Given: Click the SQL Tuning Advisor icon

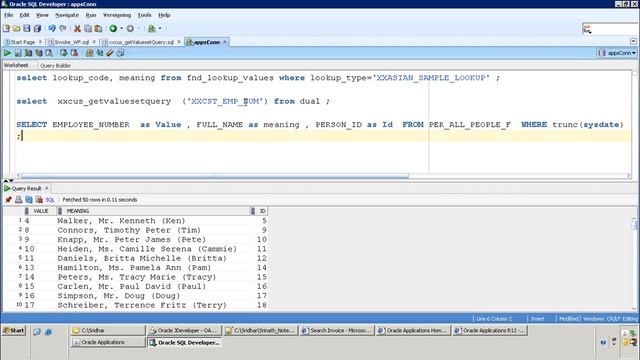Looking at the screenshot, I should pyautogui.click(x=49, y=53).
